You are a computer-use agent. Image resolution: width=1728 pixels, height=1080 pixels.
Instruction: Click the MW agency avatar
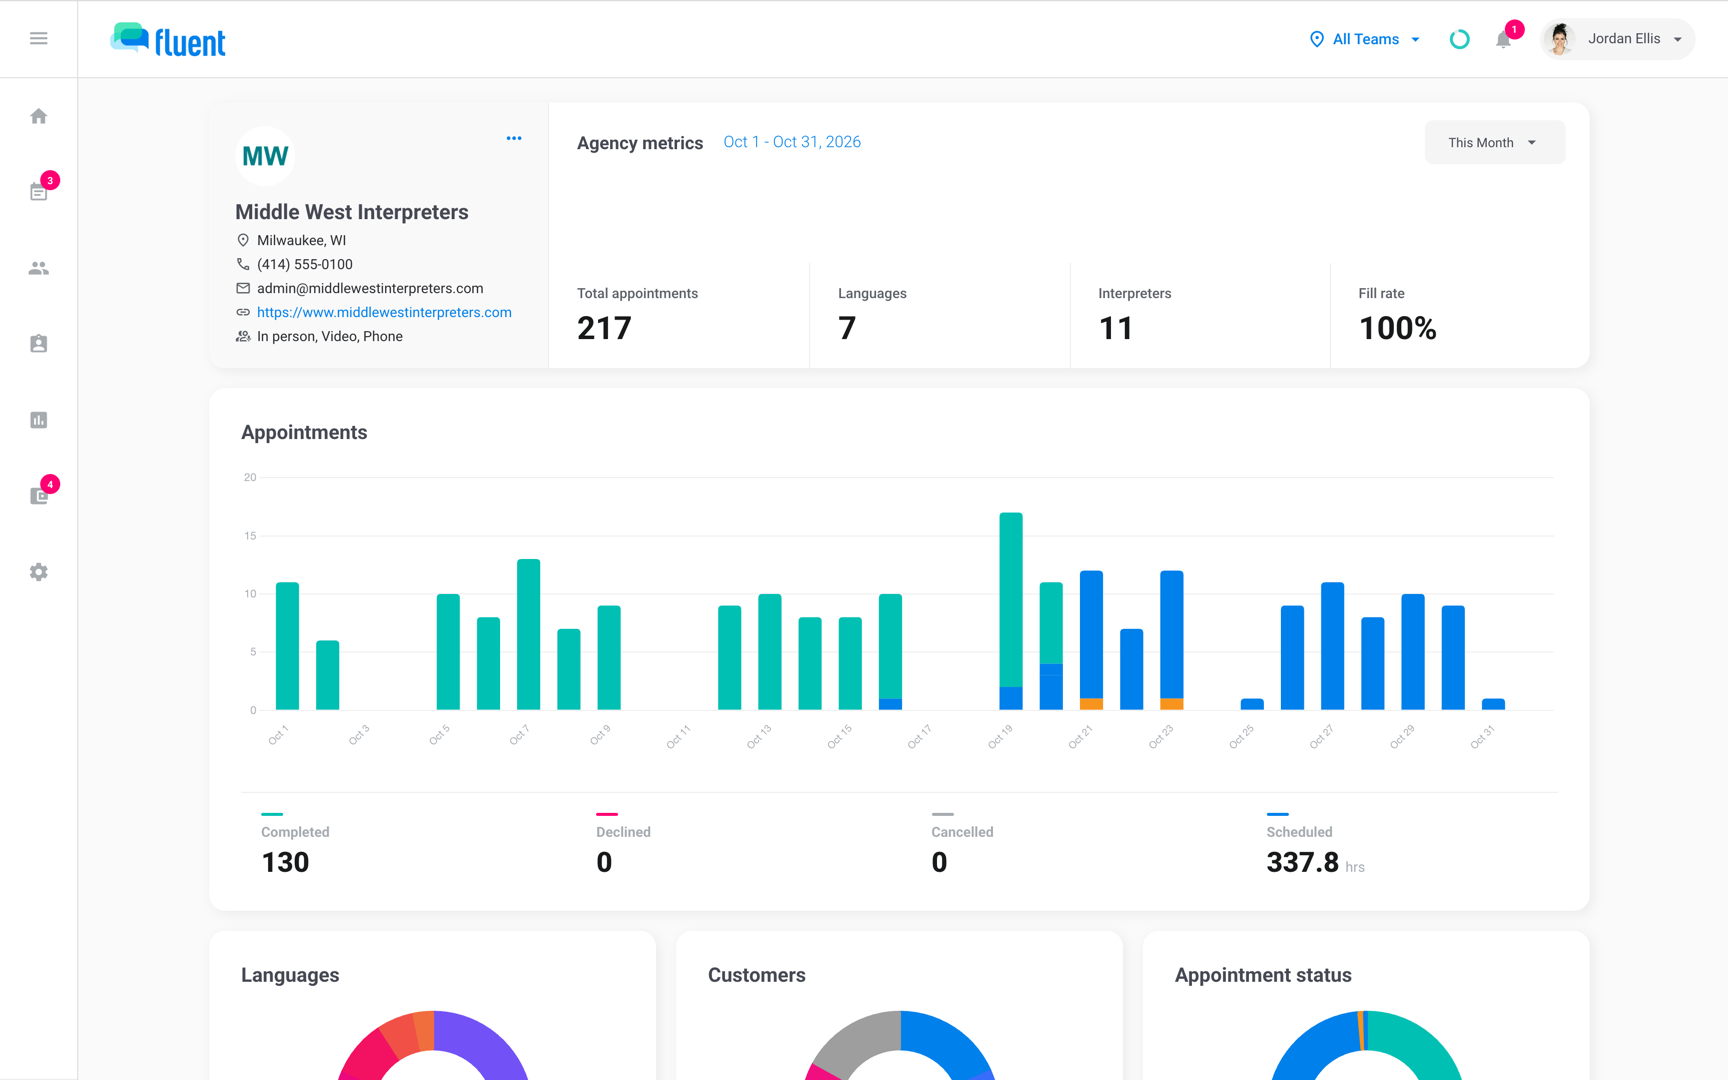265,156
